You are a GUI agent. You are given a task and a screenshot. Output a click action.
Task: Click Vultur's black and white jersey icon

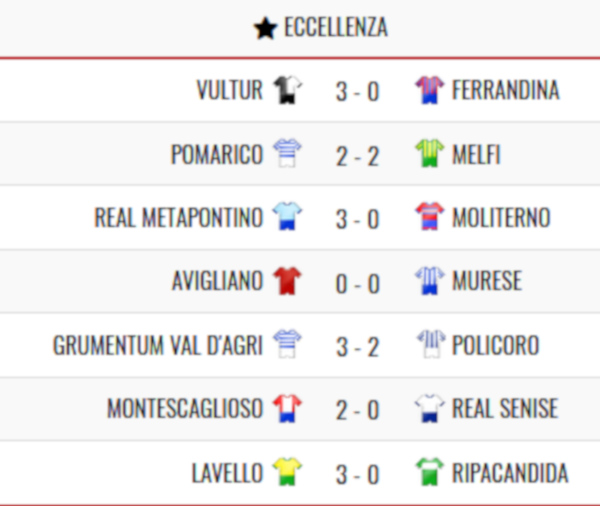click(287, 90)
